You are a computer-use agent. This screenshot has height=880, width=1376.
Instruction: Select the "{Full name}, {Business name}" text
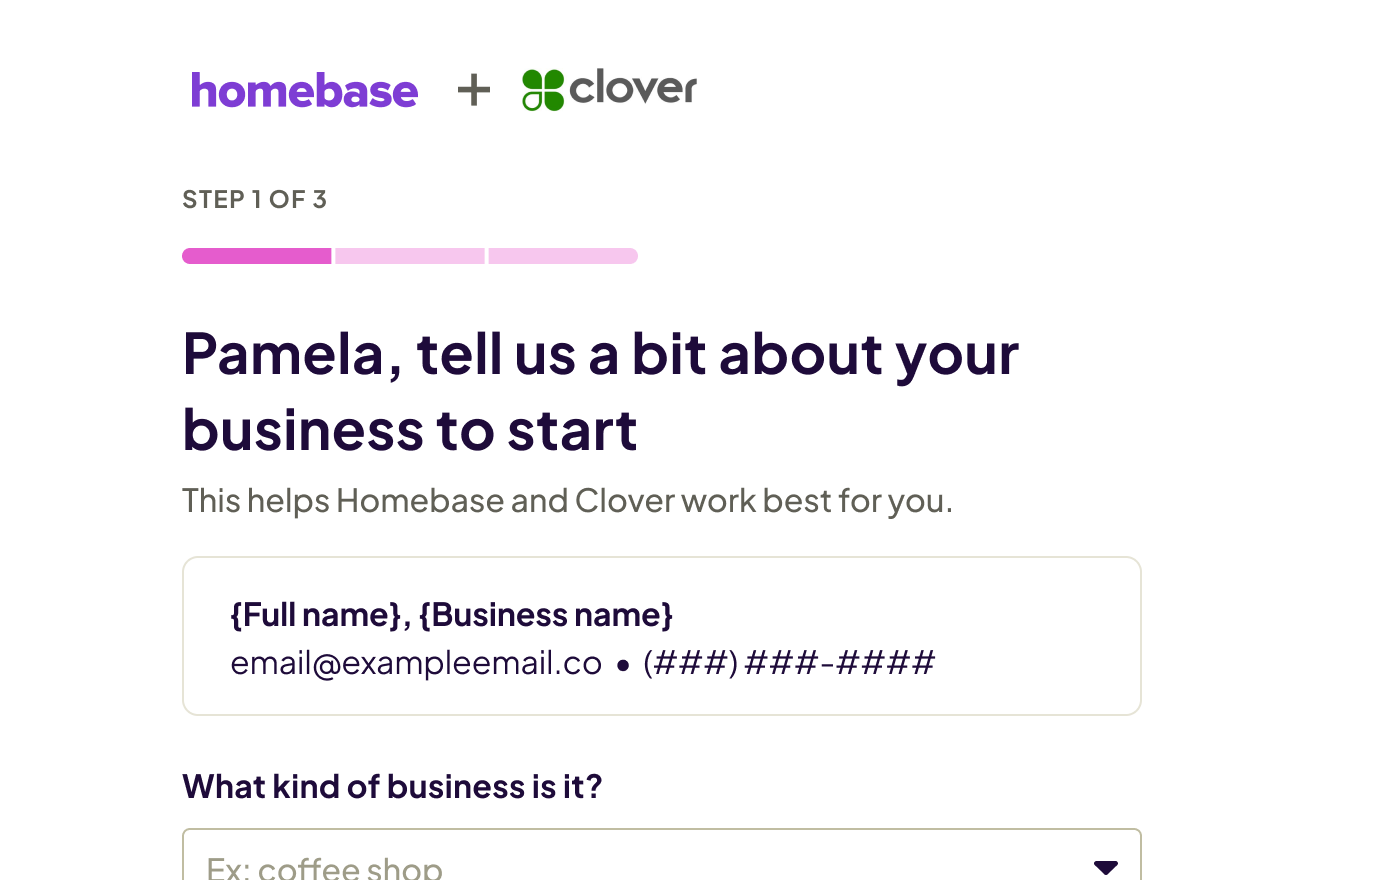(451, 614)
